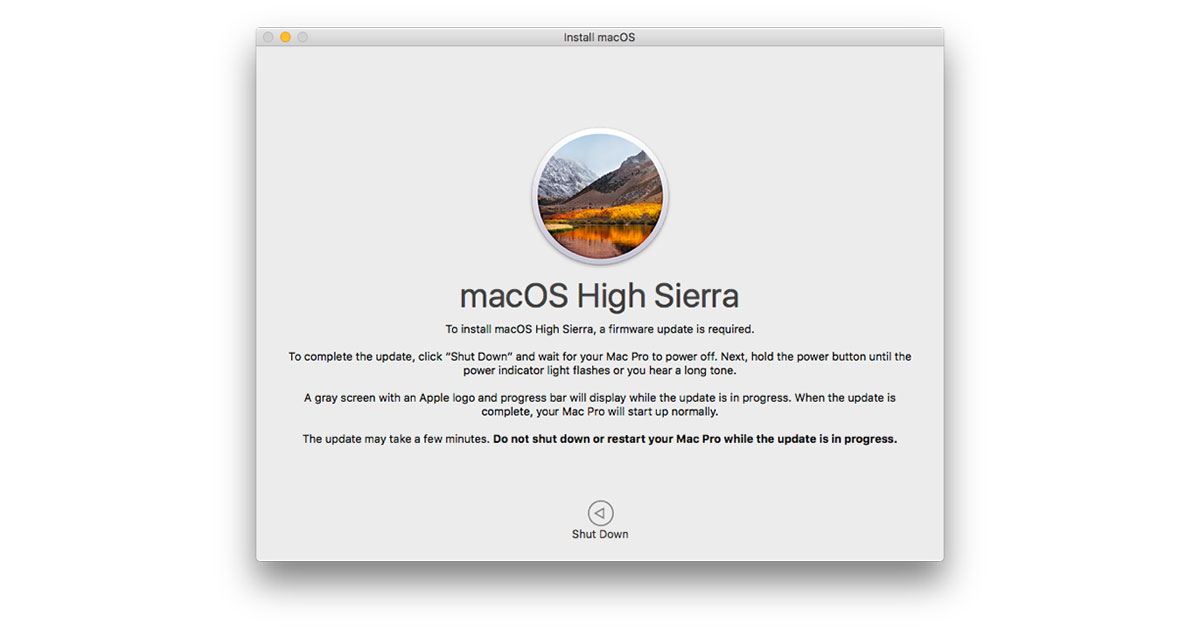The width and height of the screenshot is (1200, 630).
Task: Click the grayed-out zoom button in title bar
Action: 302,37
